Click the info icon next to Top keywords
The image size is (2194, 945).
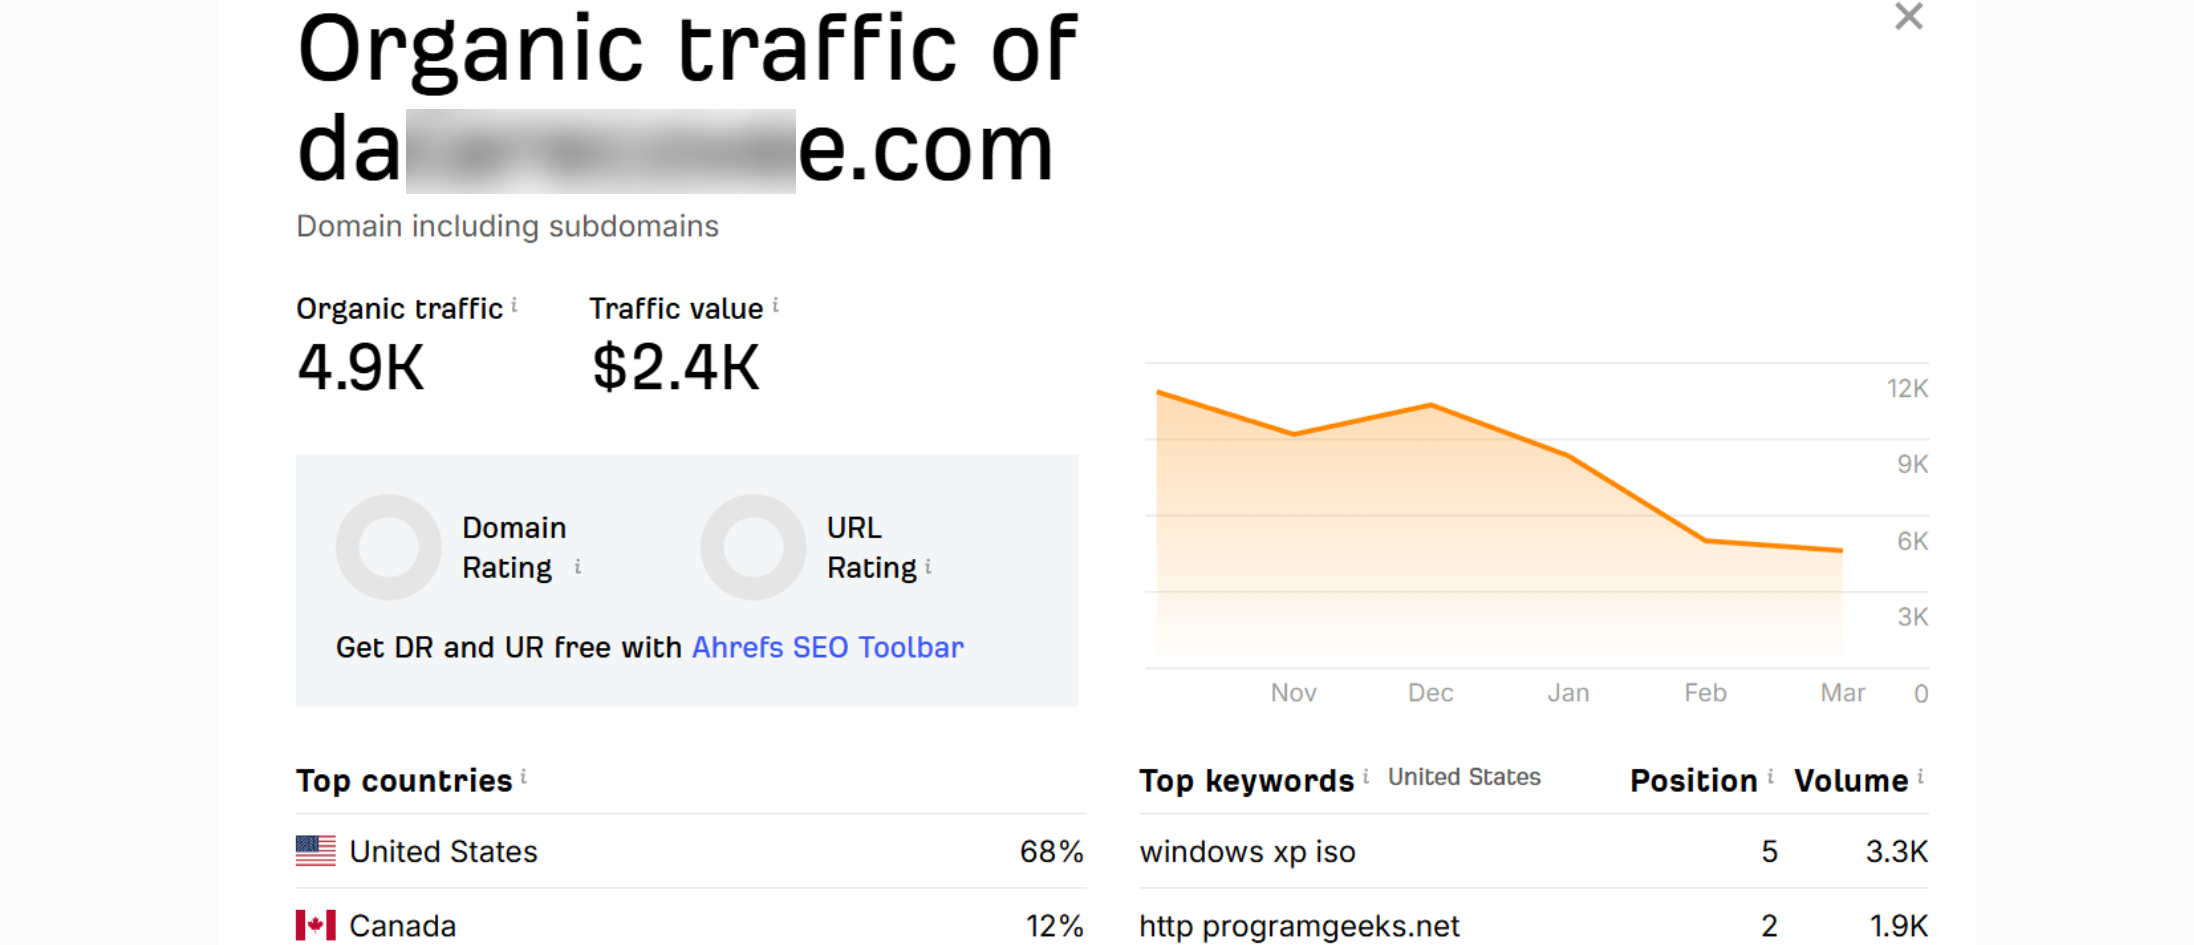(x=1365, y=777)
